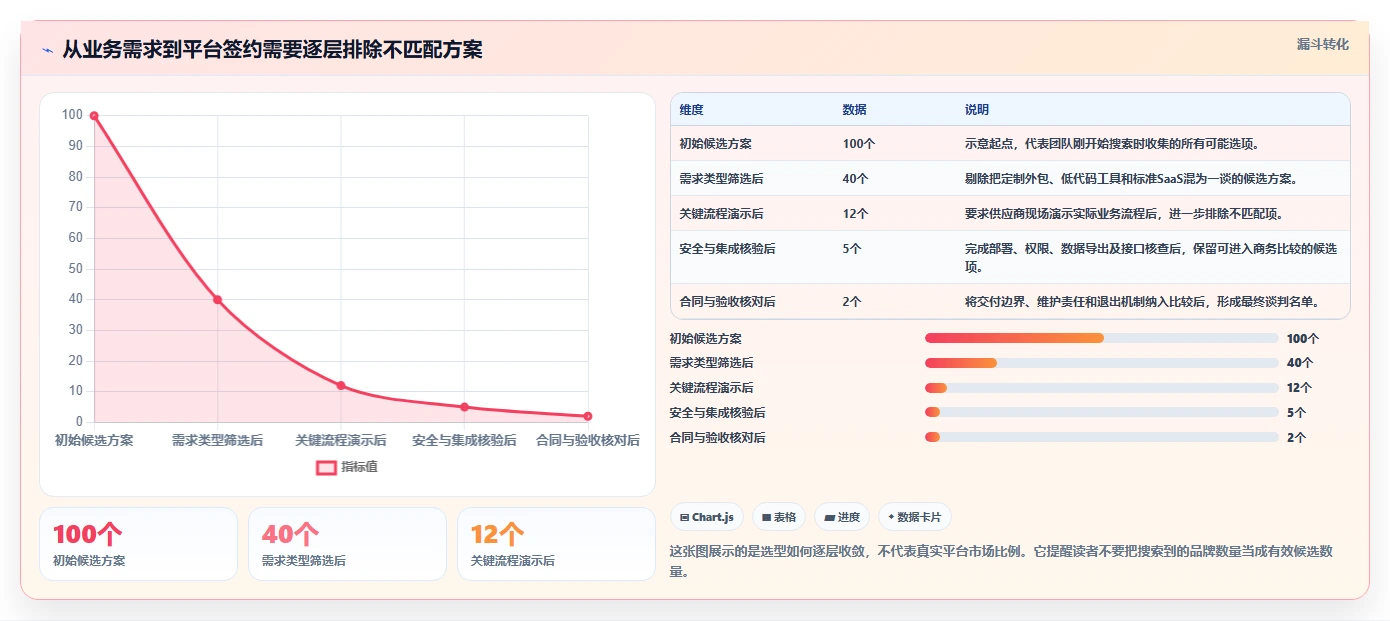Click the x-axis label 关键流程演示后 under chart

point(341,440)
